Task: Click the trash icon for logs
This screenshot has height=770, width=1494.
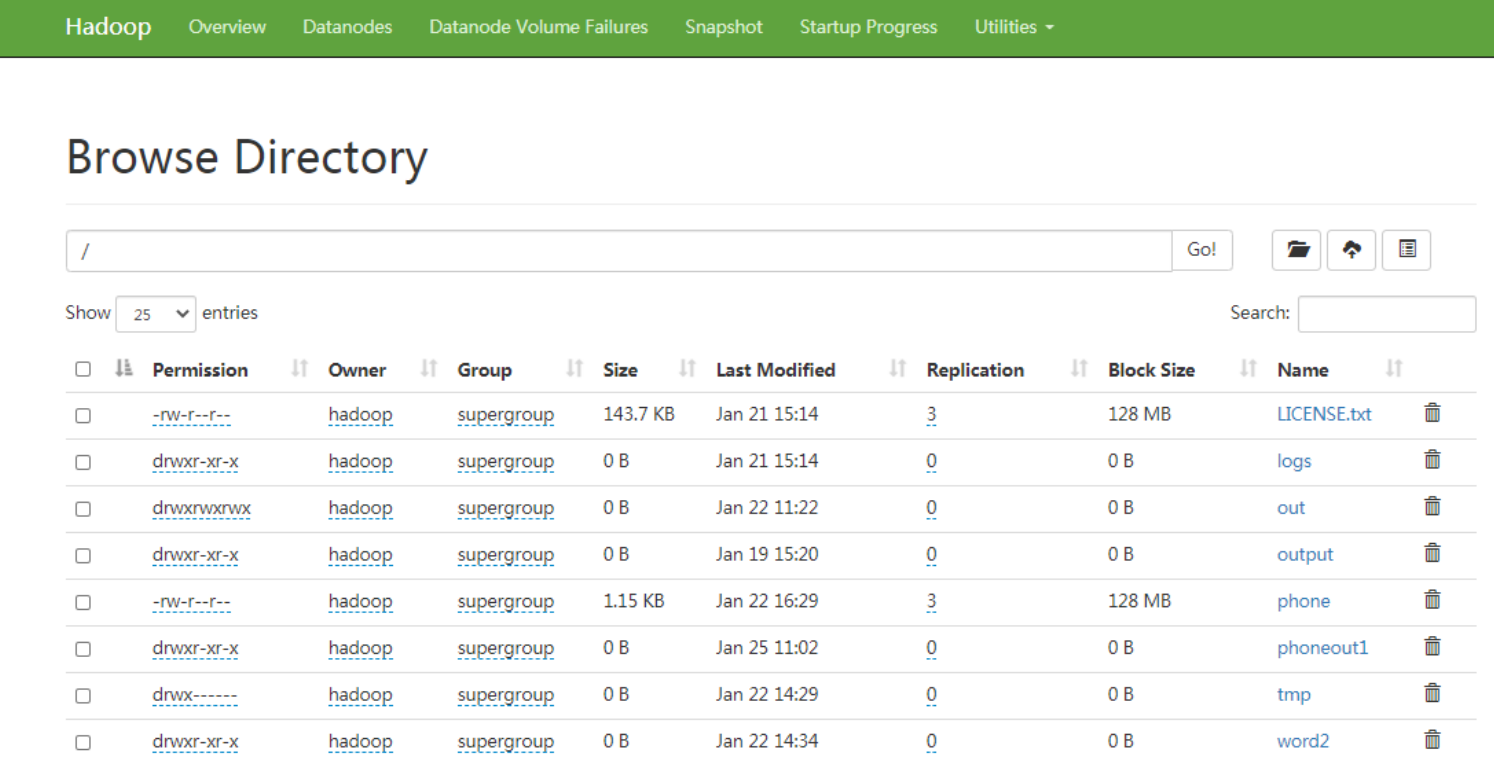Action: pos(1432,460)
